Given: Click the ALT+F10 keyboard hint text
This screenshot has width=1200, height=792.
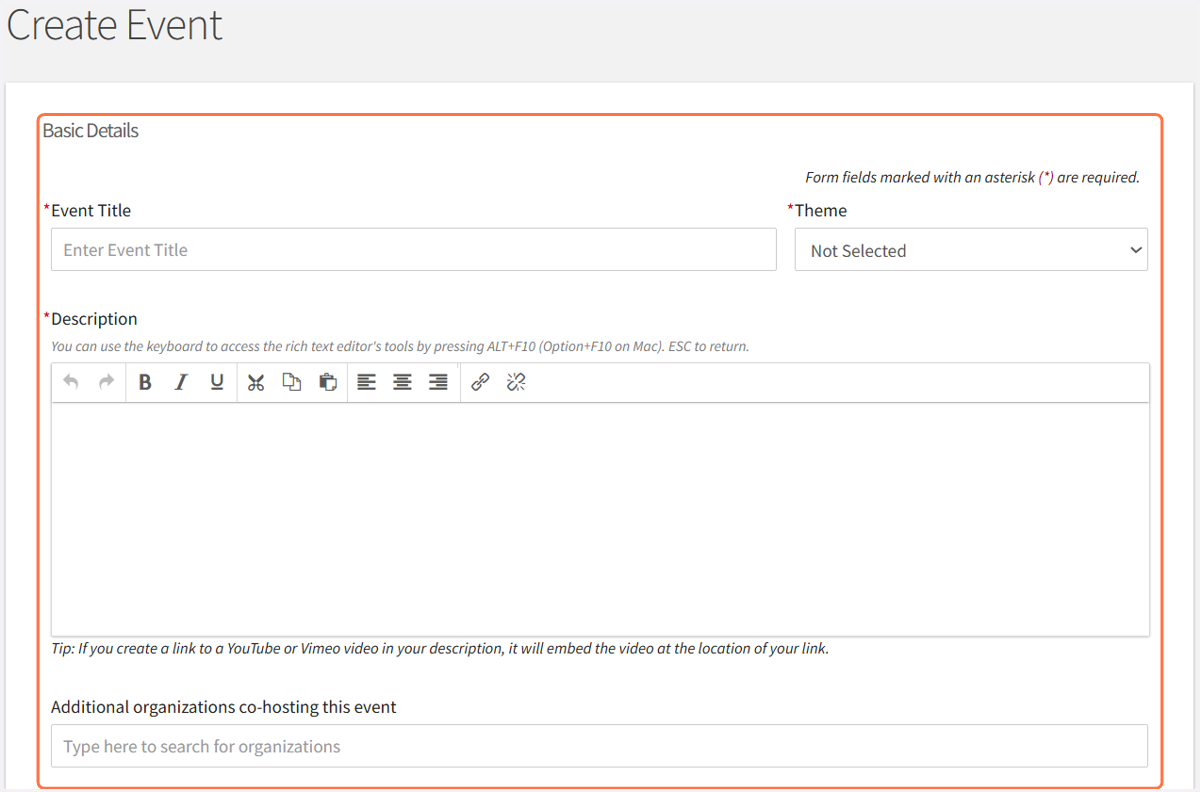Looking at the screenshot, I should (x=400, y=347).
